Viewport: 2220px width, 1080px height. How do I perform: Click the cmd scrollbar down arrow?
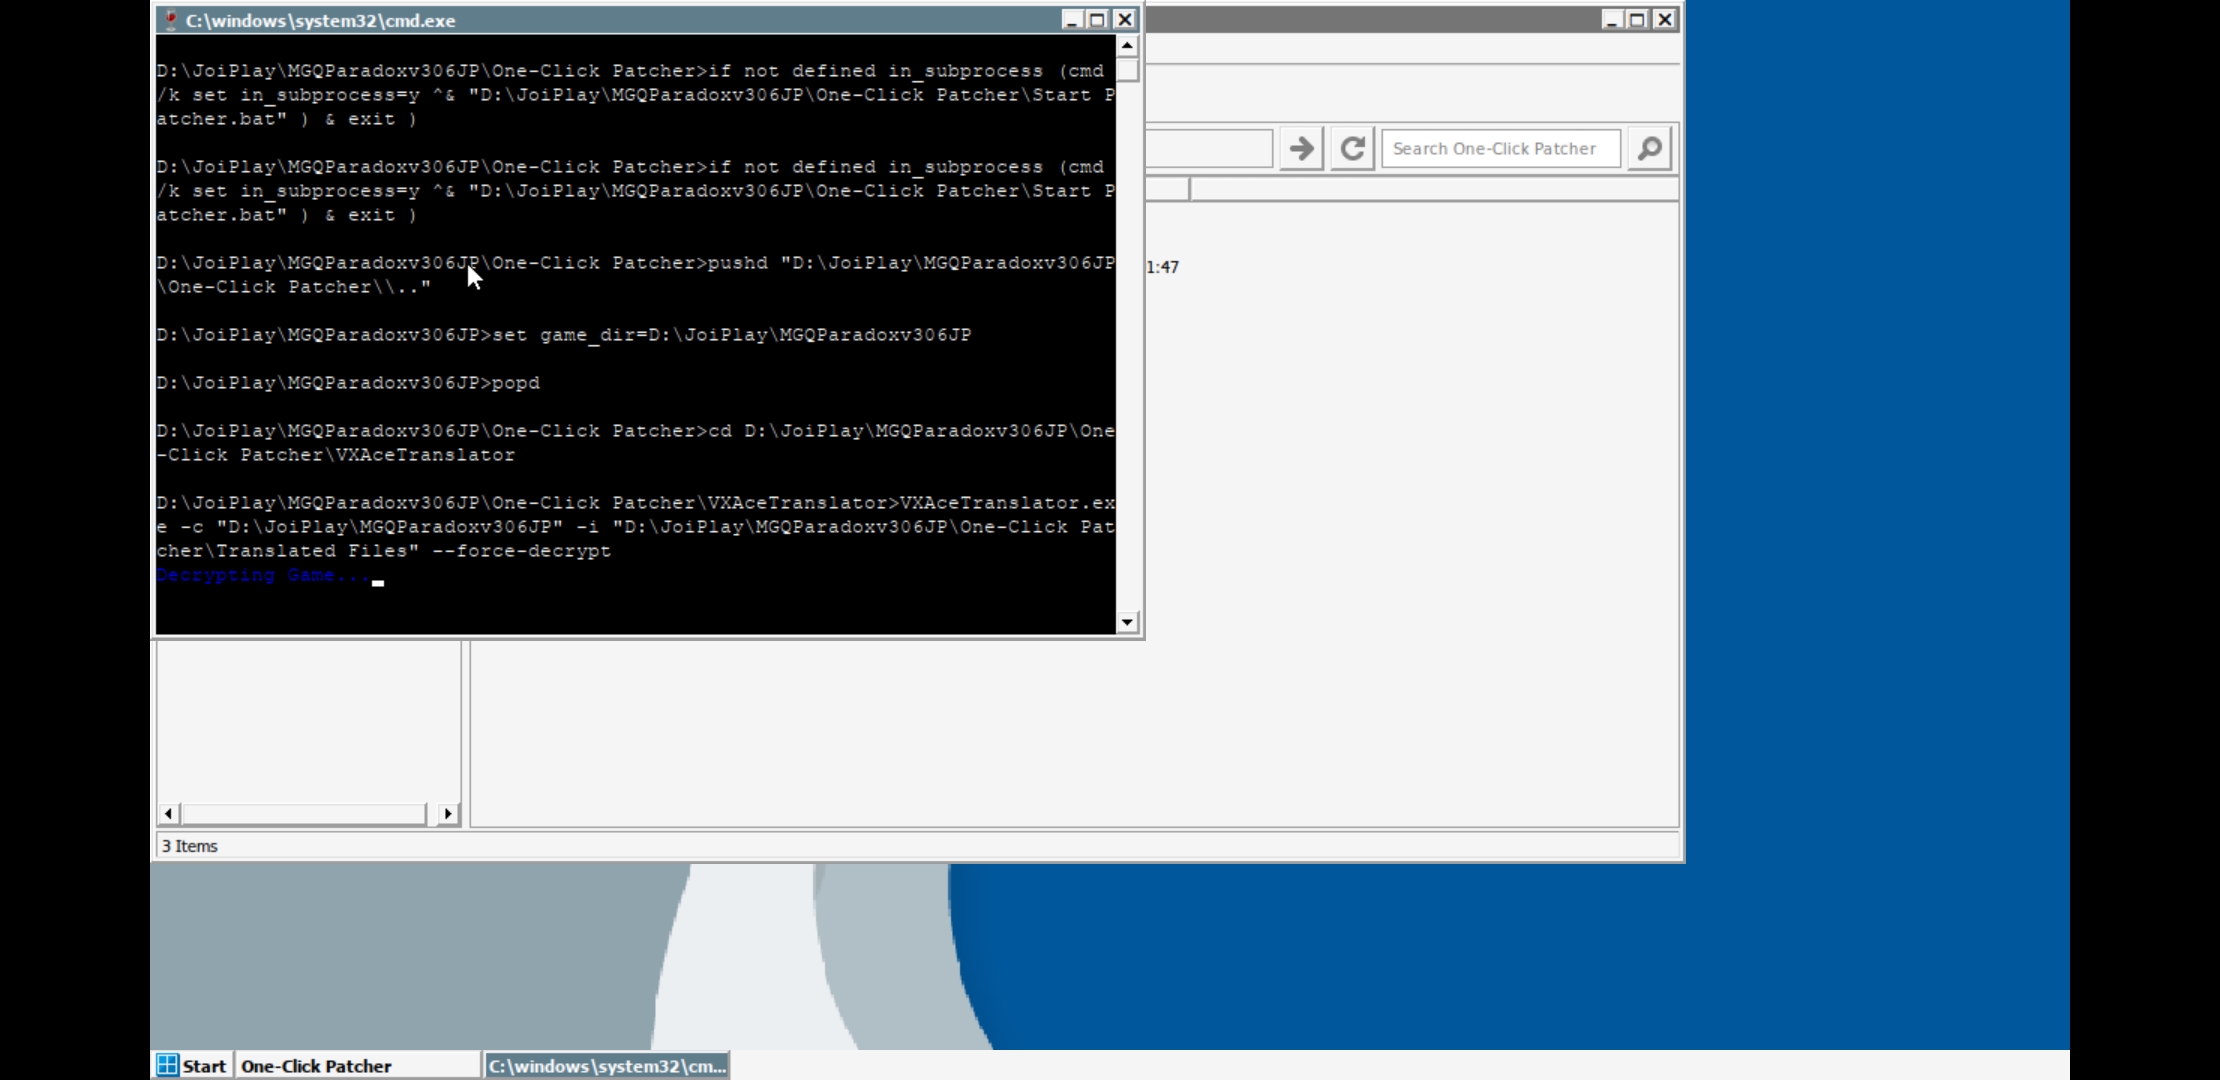pos(1127,622)
